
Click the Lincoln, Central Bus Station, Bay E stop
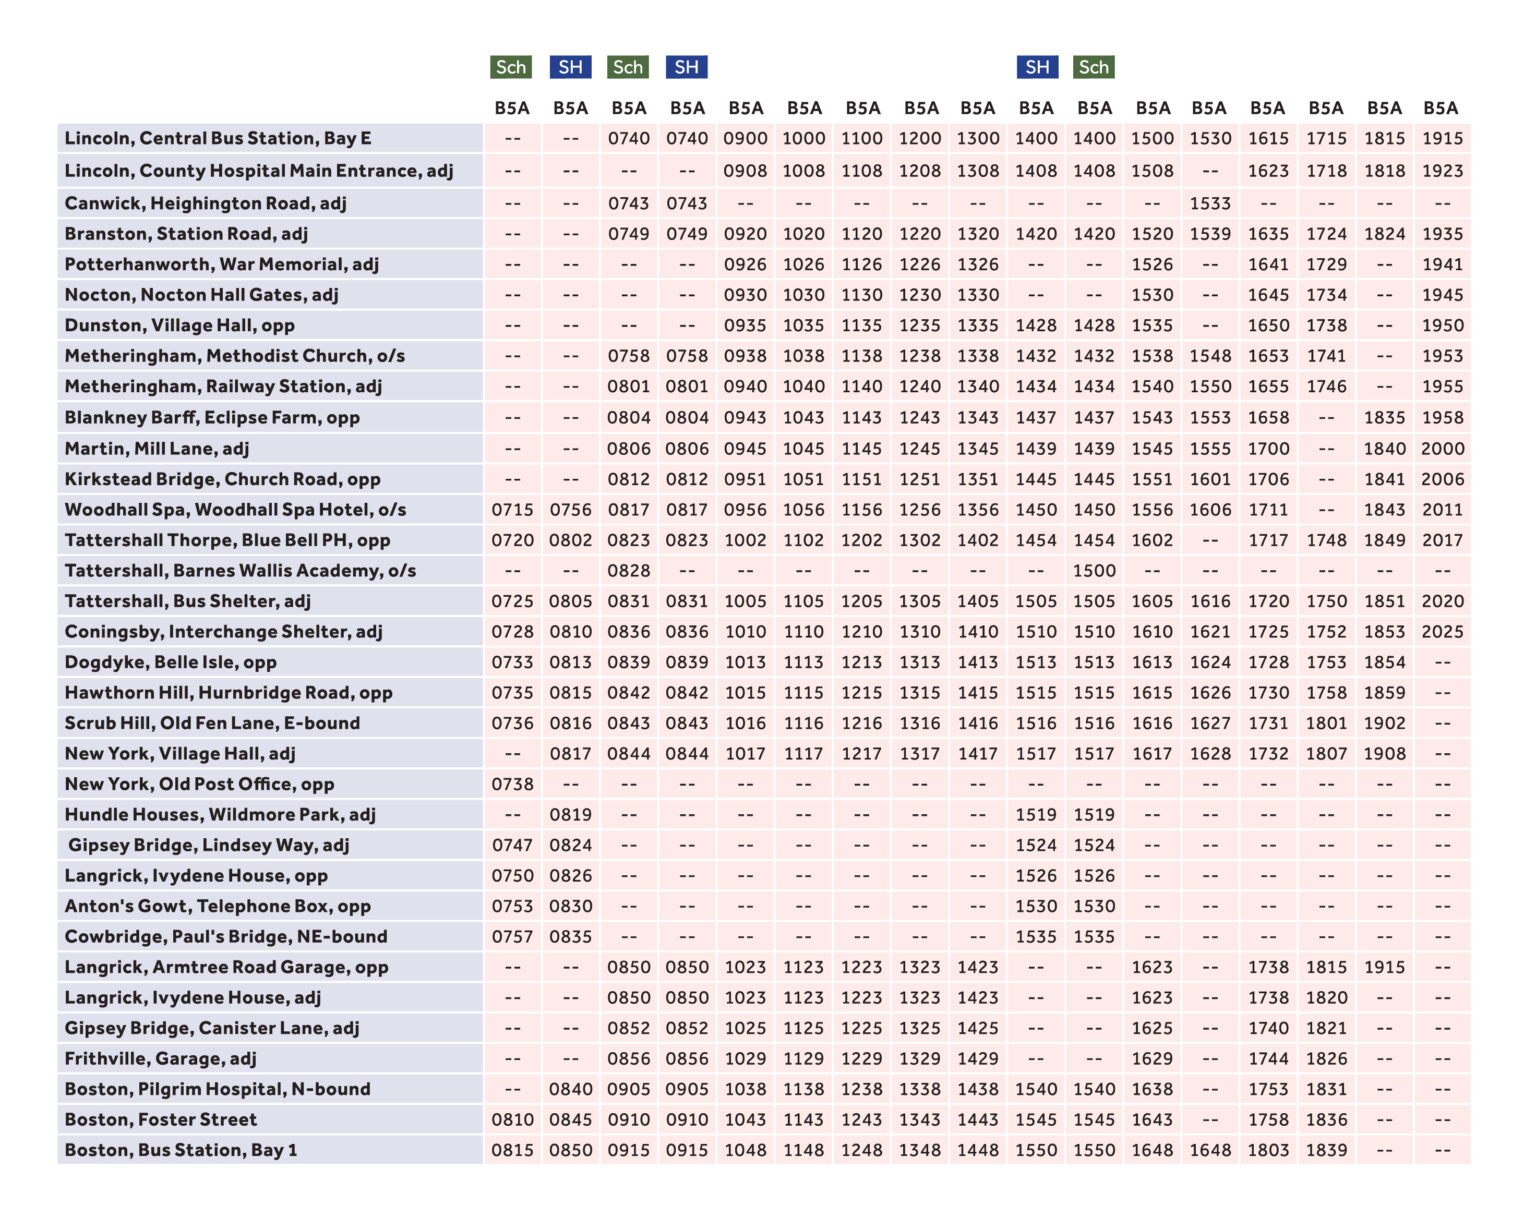[218, 138]
